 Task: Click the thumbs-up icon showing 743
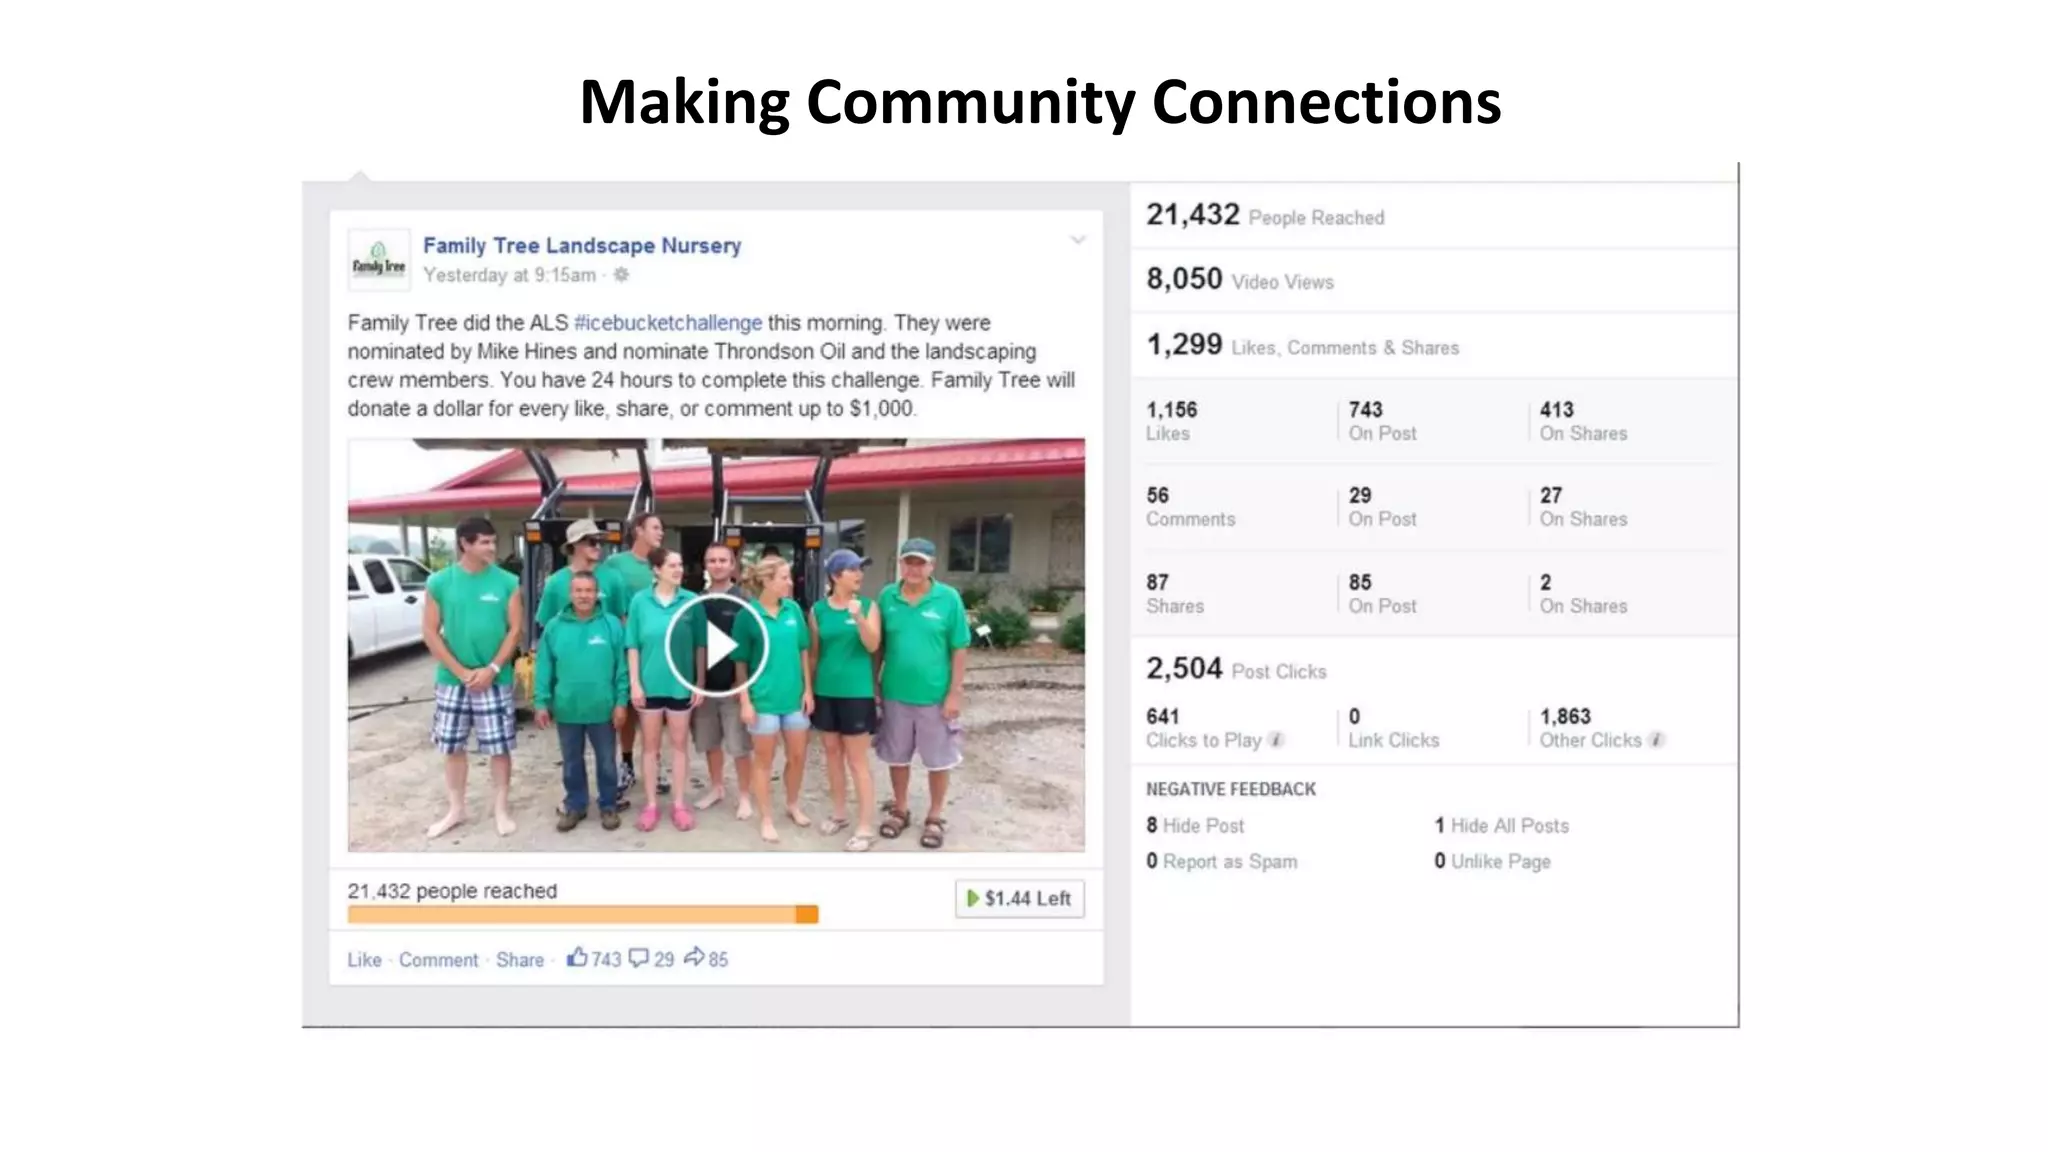[x=577, y=958]
